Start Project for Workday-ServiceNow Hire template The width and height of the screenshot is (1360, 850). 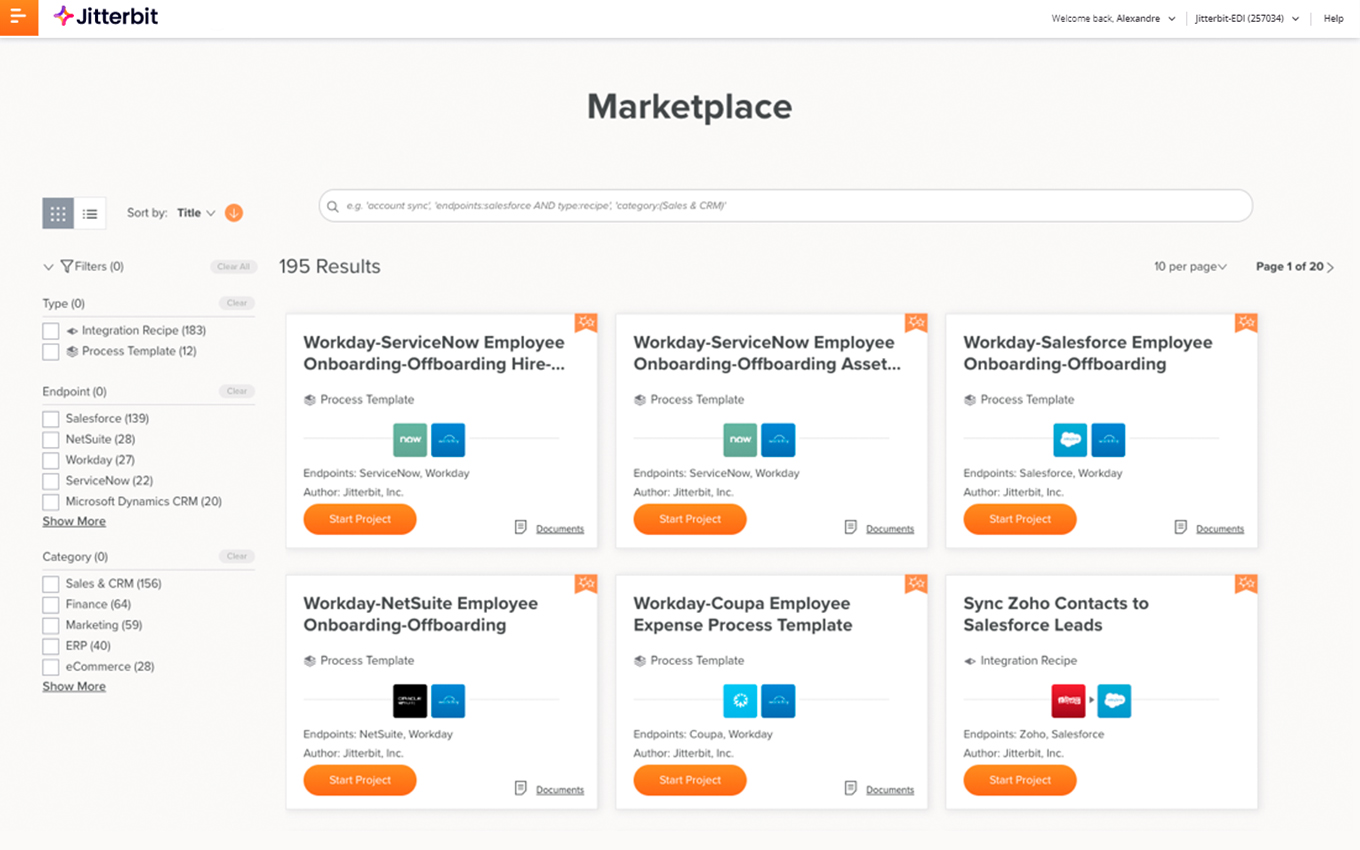coord(360,519)
